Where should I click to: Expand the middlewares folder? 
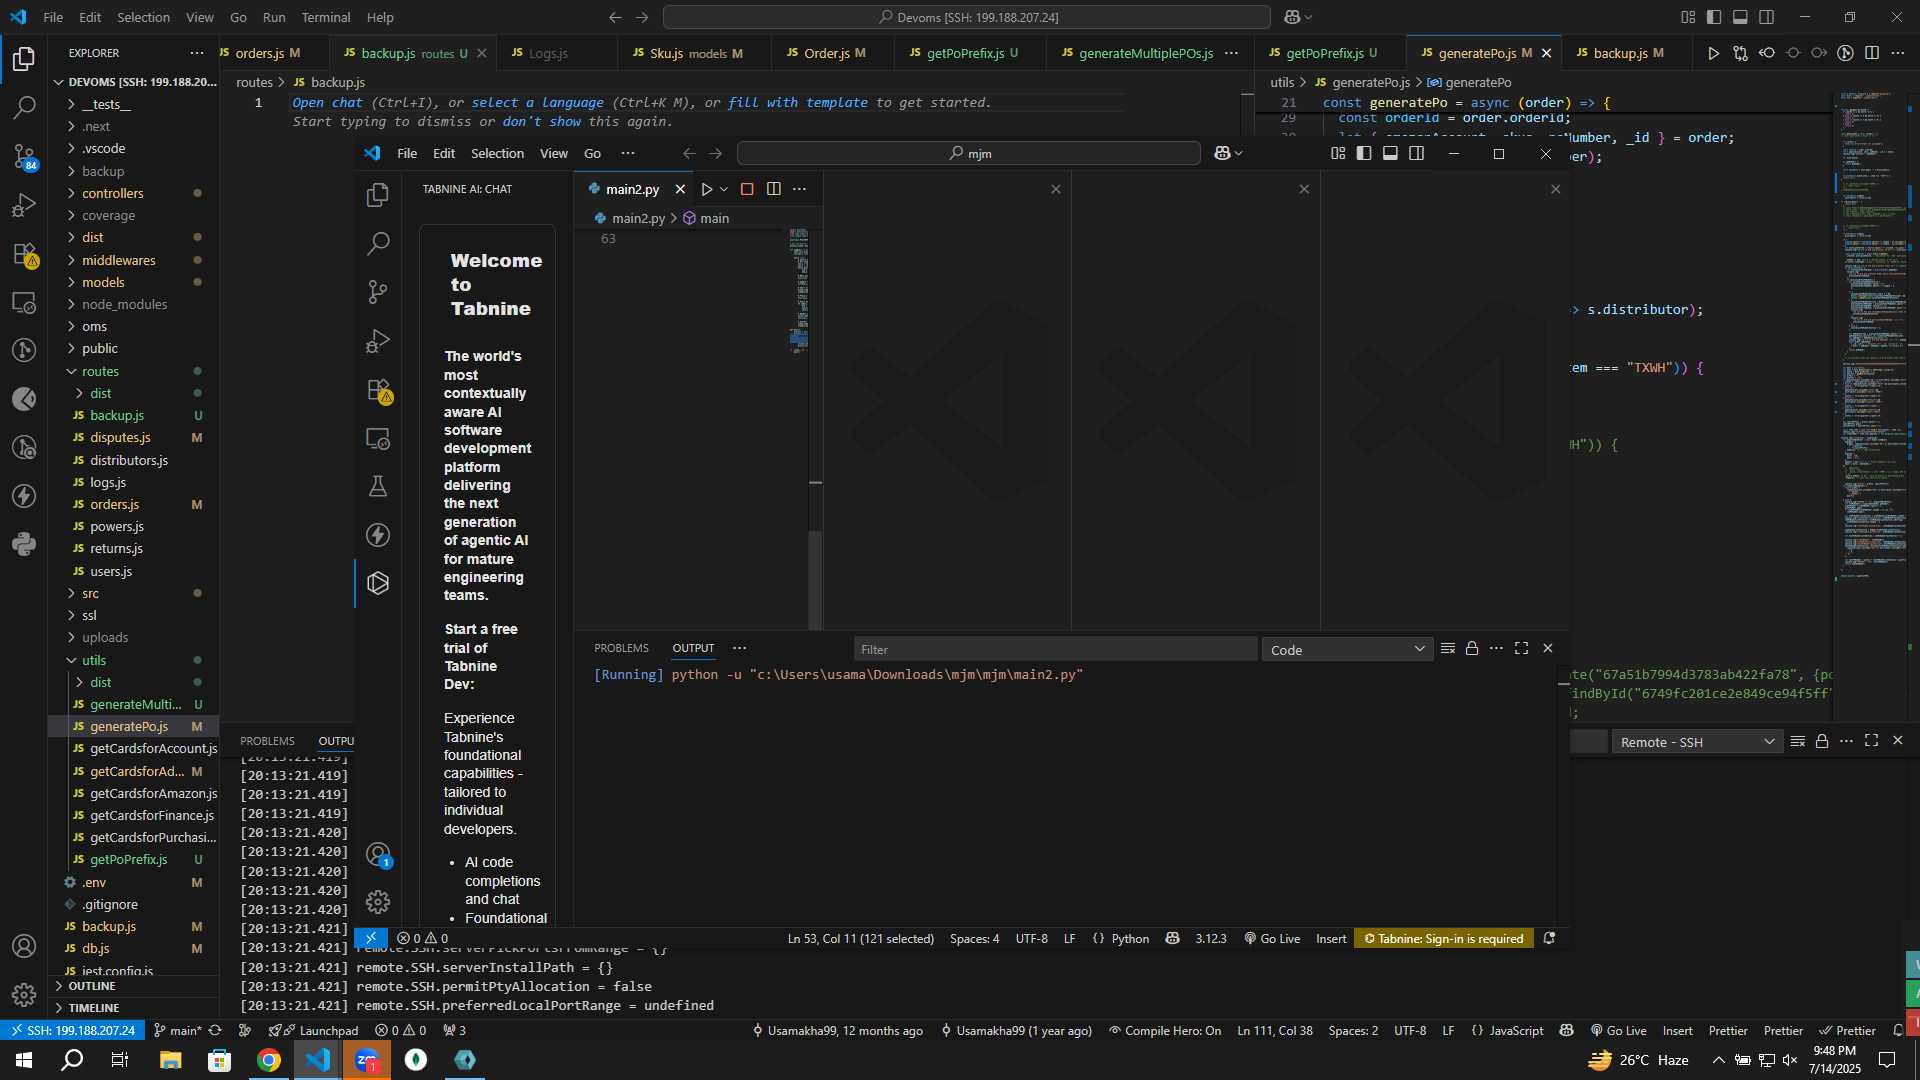point(134,260)
